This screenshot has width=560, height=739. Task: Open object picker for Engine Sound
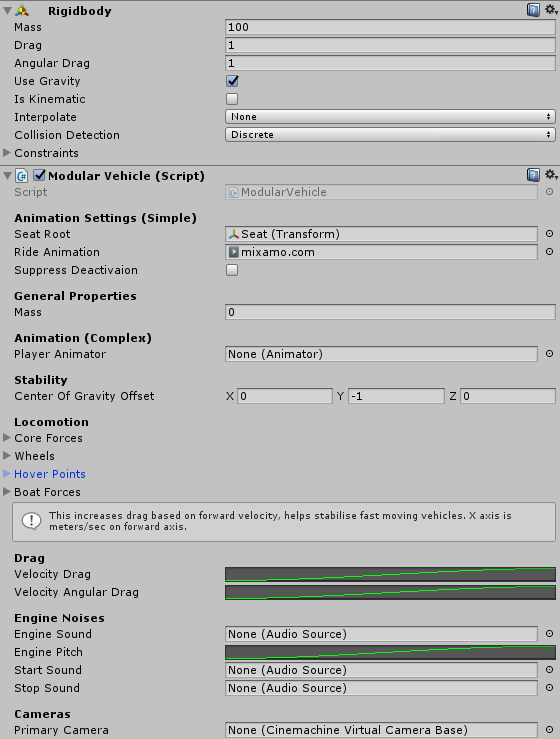(549, 633)
